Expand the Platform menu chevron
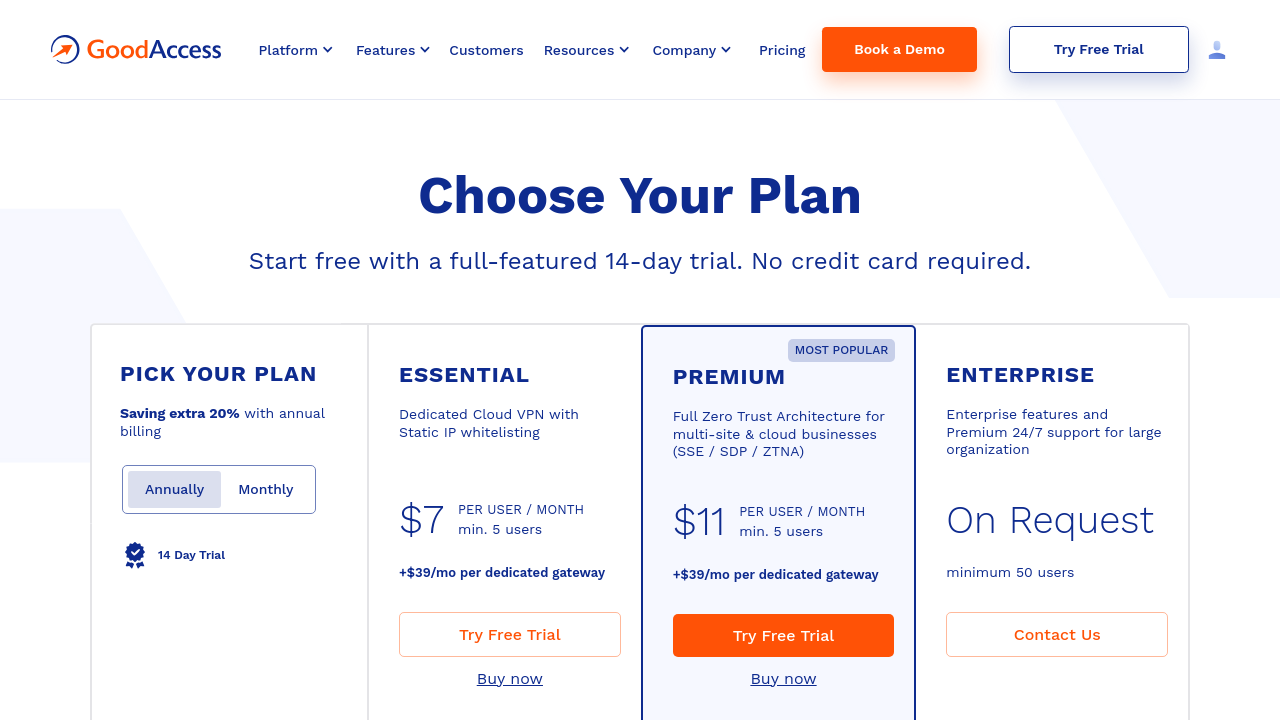This screenshot has width=1280, height=720. pos(328,50)
